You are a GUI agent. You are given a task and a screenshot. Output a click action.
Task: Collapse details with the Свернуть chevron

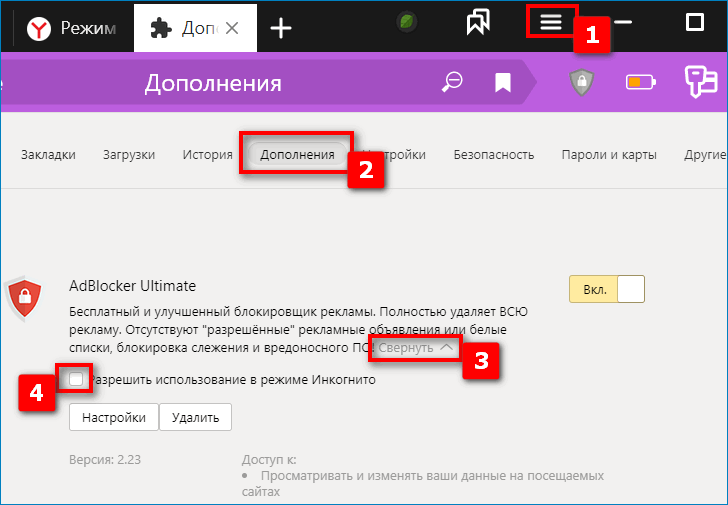click(x=416, y=348)
